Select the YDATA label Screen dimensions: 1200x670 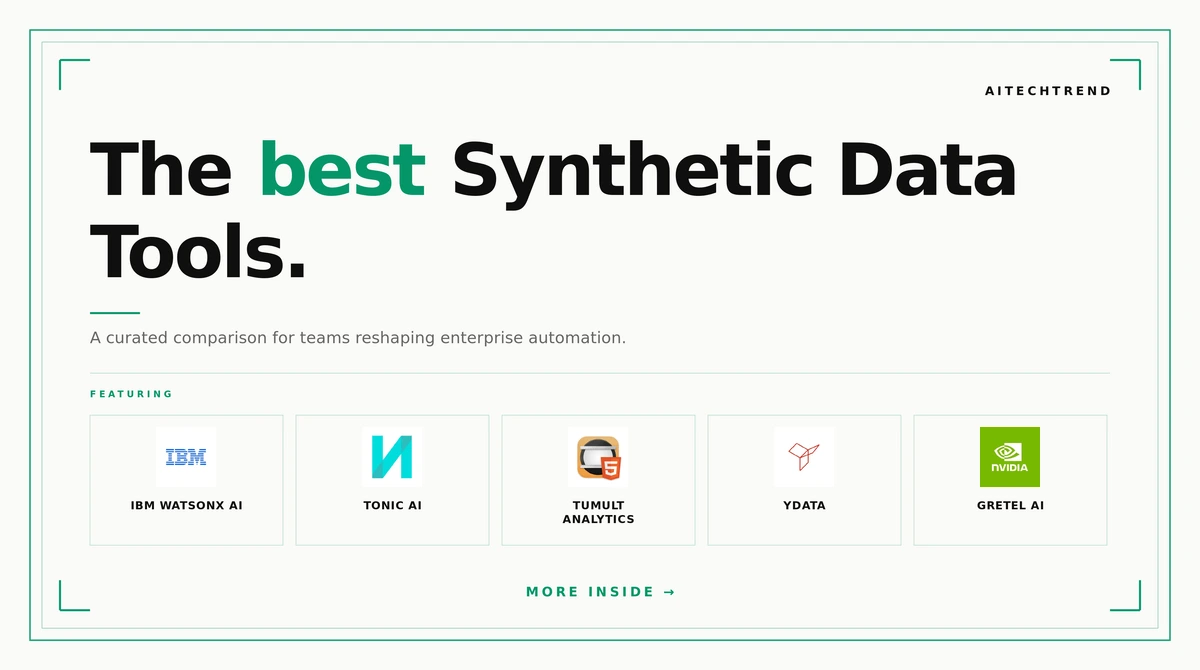804,506
